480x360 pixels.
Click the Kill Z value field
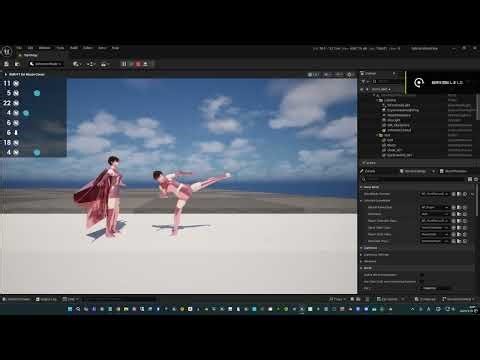(x=435, y=288)
